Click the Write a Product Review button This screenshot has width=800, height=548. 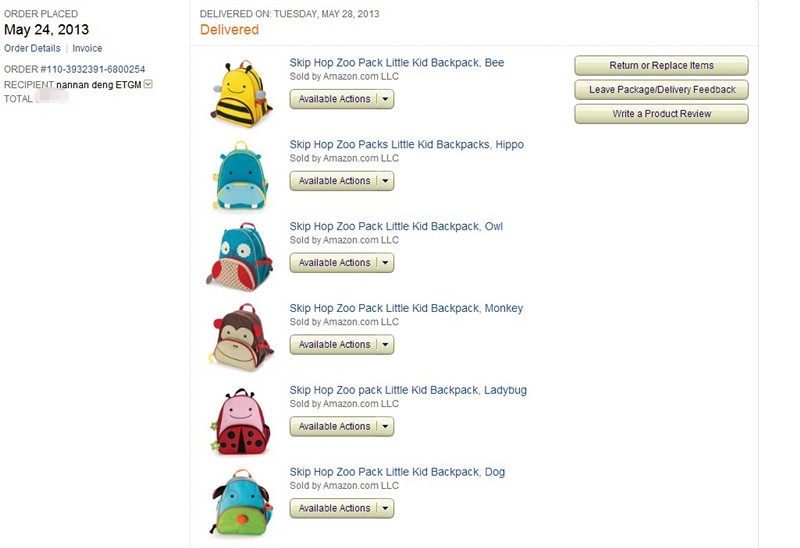coord(661,114)
